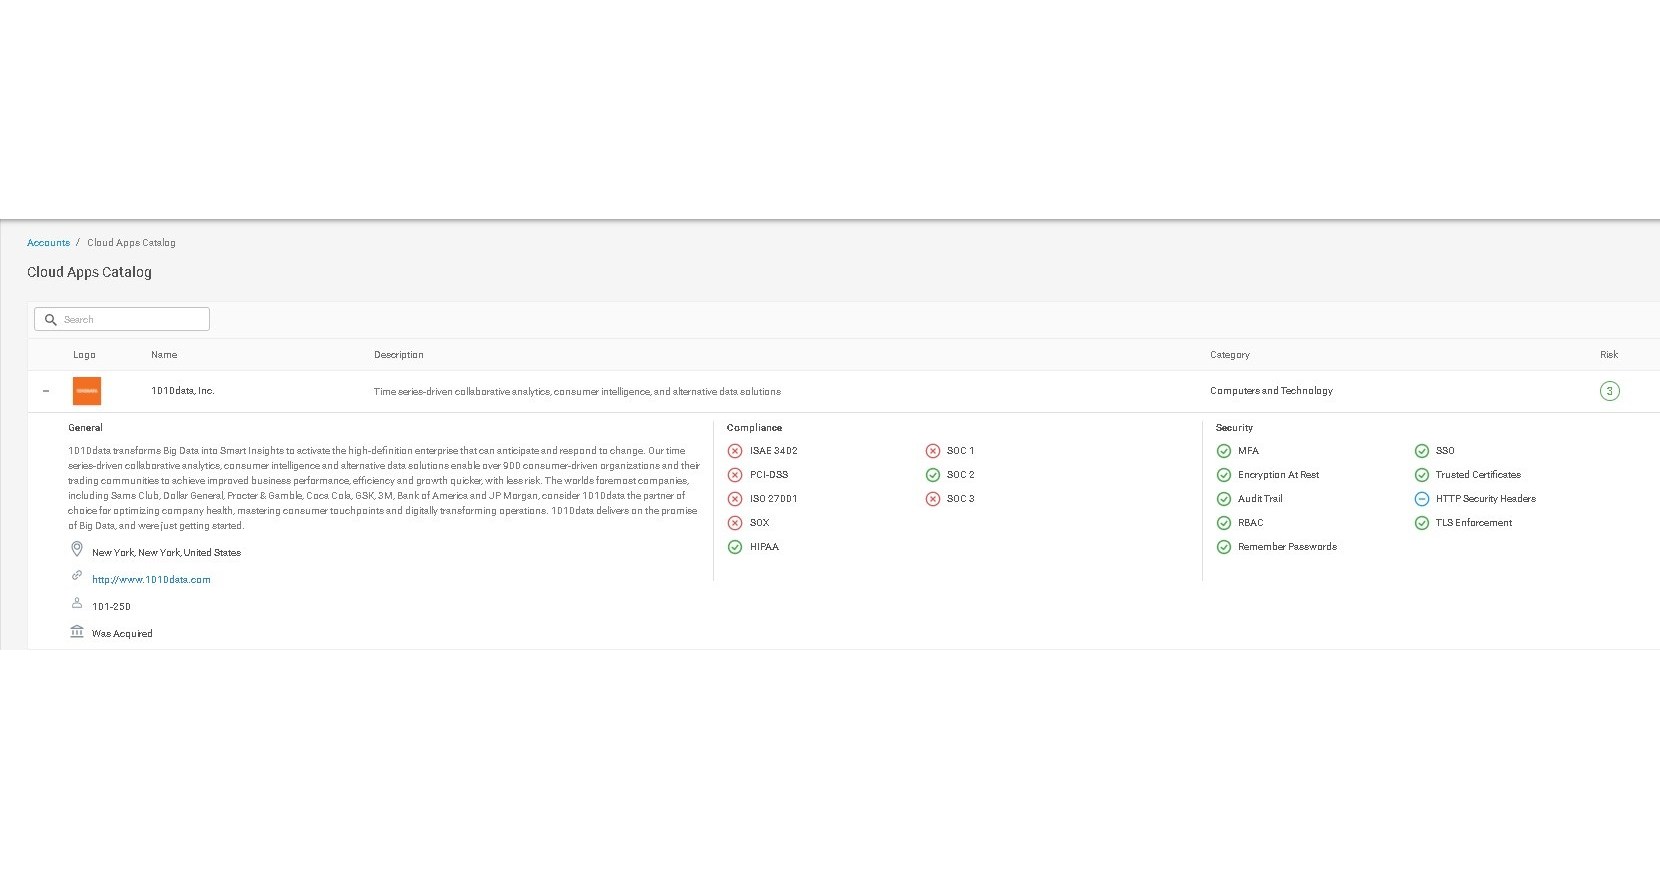Click the General section heading
This screenshot has height=869, width=1660.
coord(85,428)
